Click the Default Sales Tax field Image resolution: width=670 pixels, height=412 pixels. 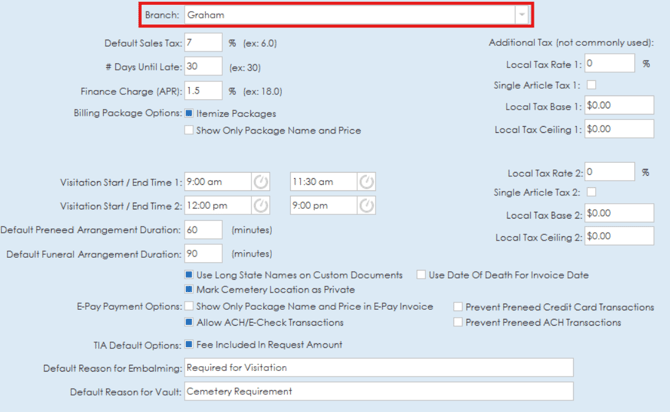point(203,43)
